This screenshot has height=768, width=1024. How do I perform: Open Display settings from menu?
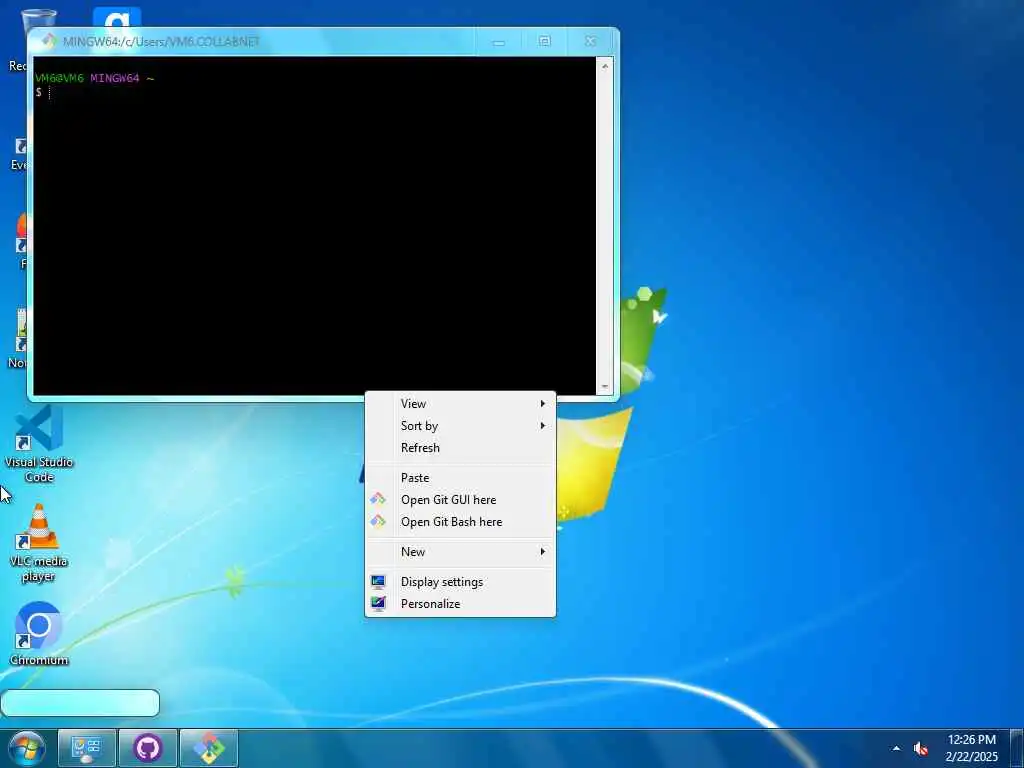[460, 582]
